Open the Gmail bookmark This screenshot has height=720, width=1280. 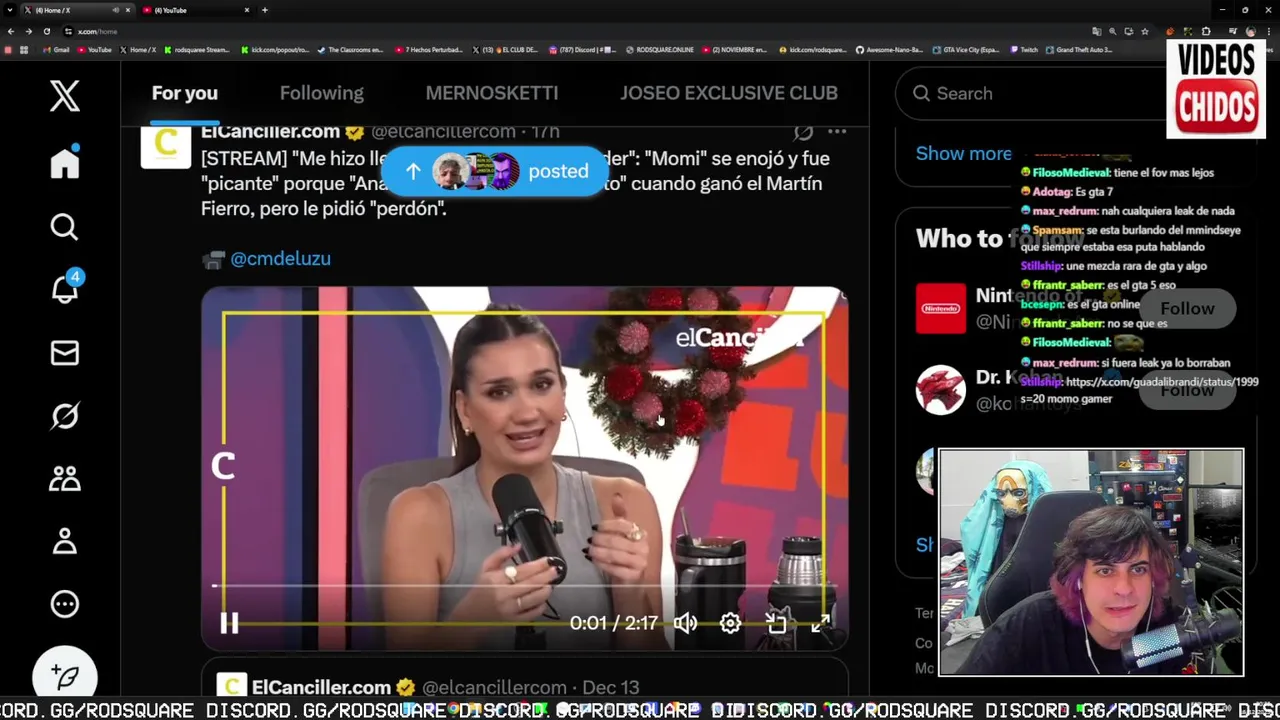click(x=56, y=49)
